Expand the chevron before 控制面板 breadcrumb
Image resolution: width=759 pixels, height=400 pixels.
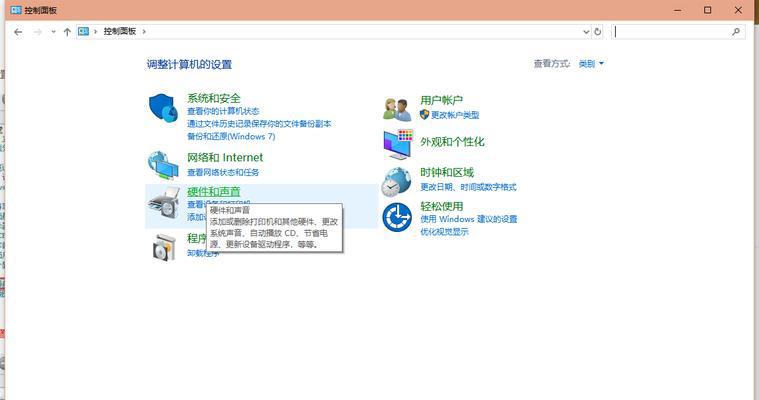(95, 31)
